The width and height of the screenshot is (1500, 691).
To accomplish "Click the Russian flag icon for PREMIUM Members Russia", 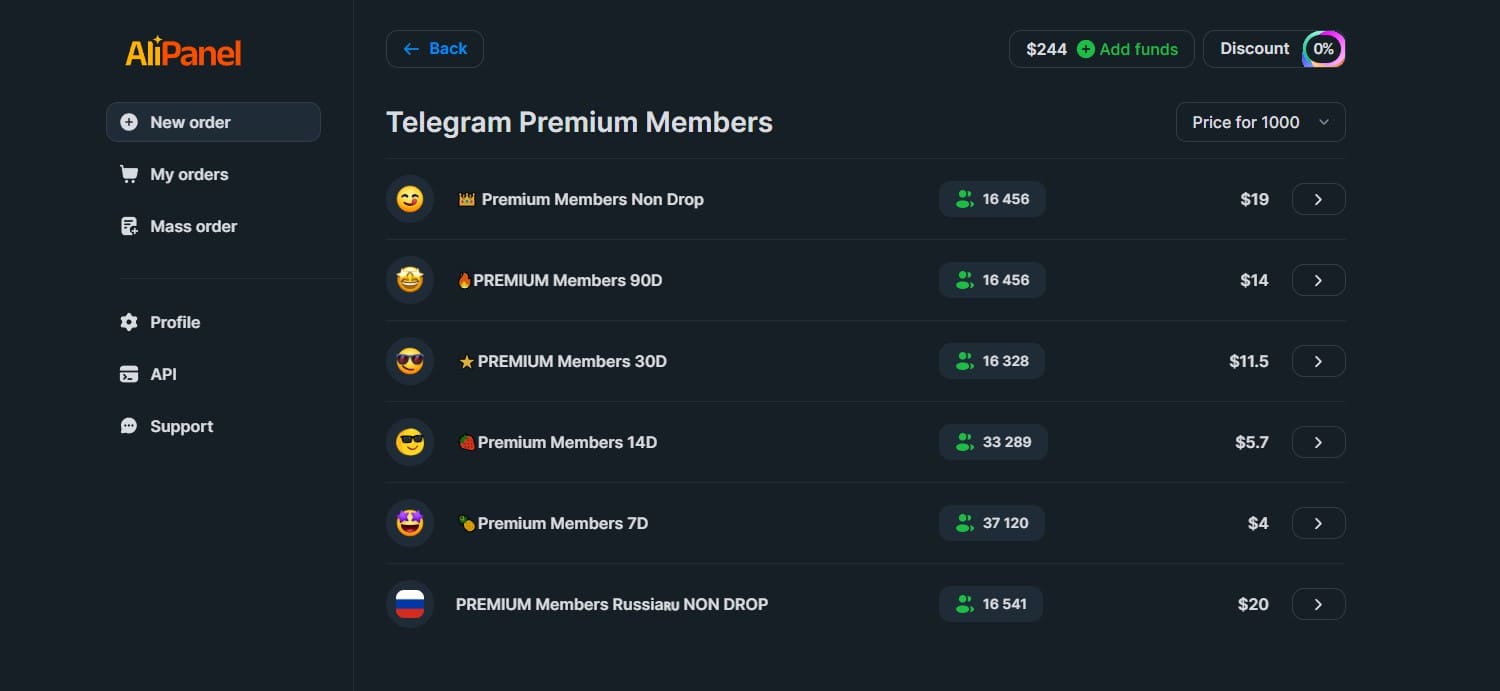I will click(x=409, y=603).
